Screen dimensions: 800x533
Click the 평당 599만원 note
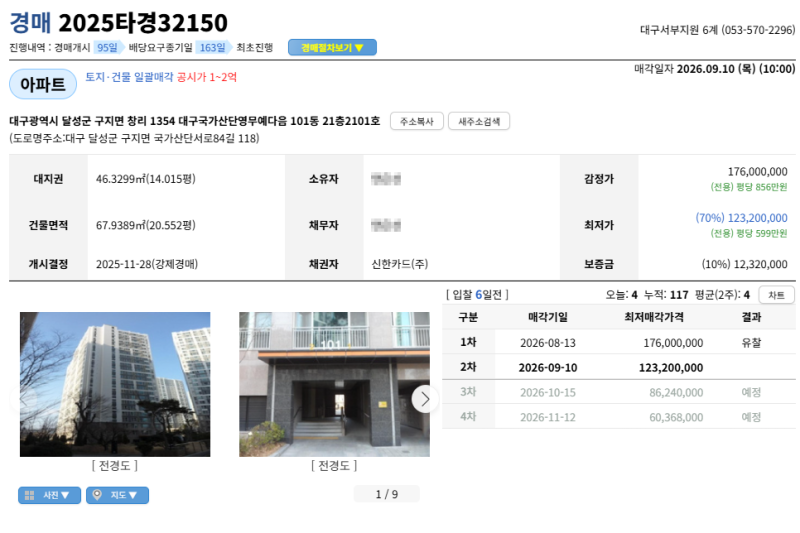[x=749, y=233]
